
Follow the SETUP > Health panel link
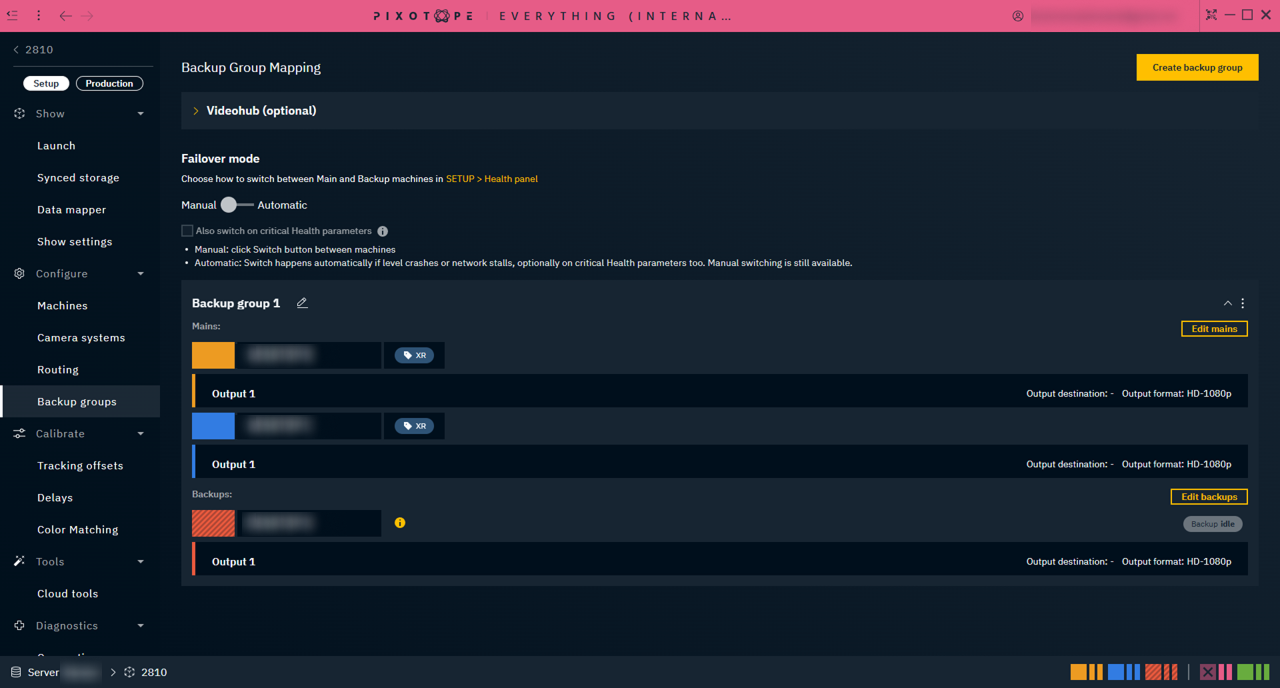pyautogui.click(x=492, y=179)
